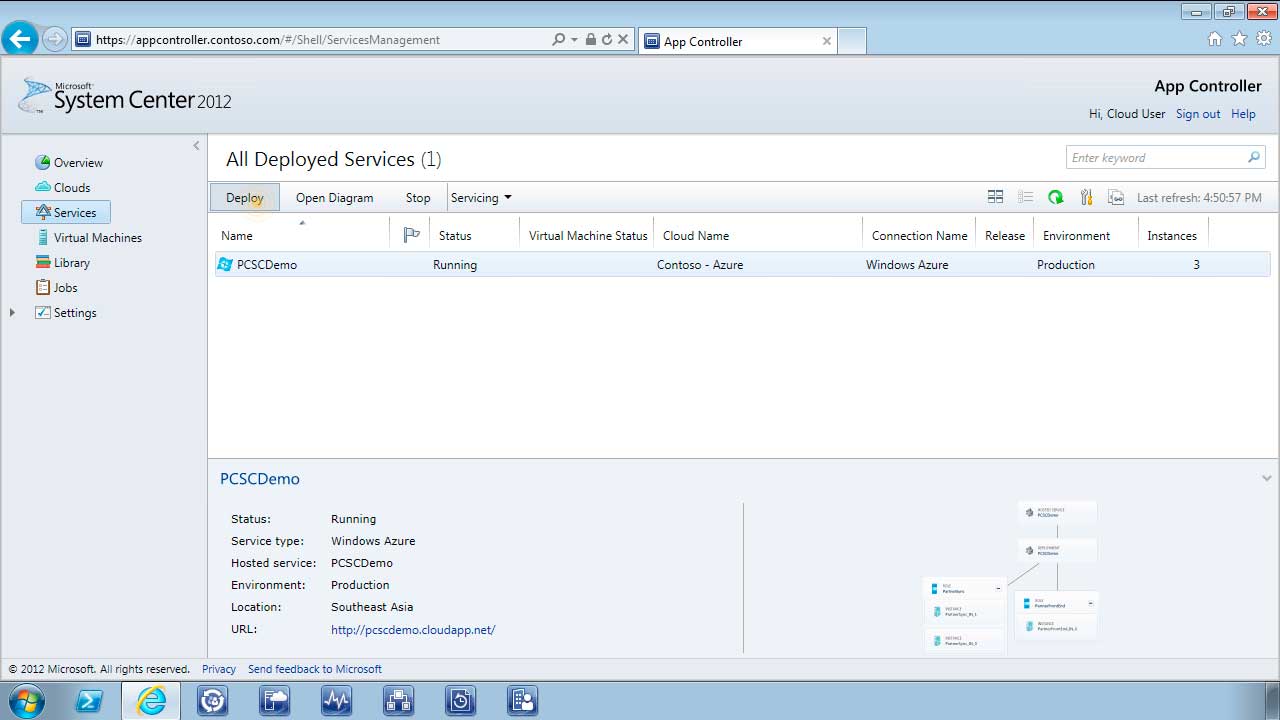Click the Sign out link
Screen dimensions: 1280x720
click(x=1198, y=114)
